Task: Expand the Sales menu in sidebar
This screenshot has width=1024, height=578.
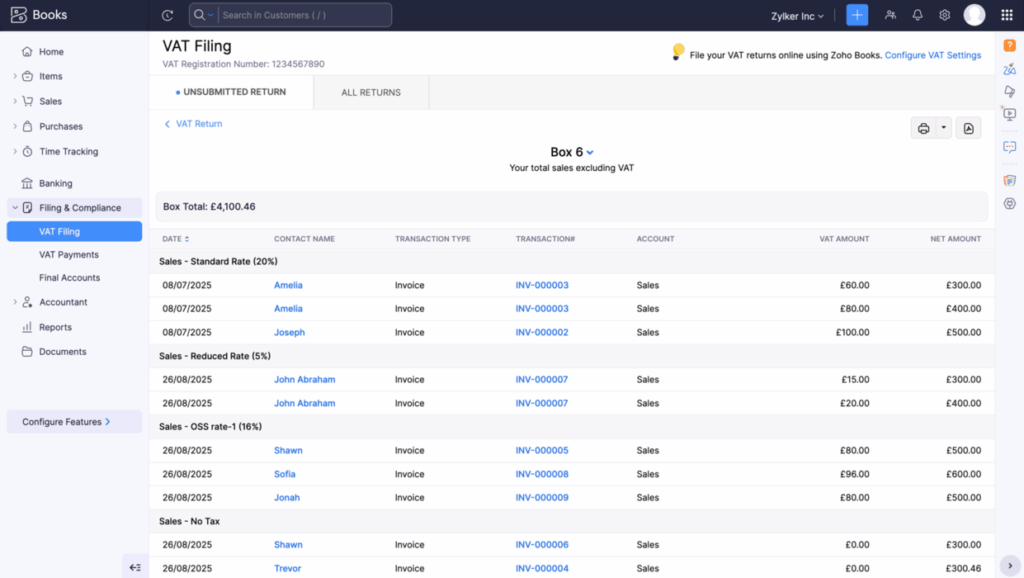Action: [50, 101]
